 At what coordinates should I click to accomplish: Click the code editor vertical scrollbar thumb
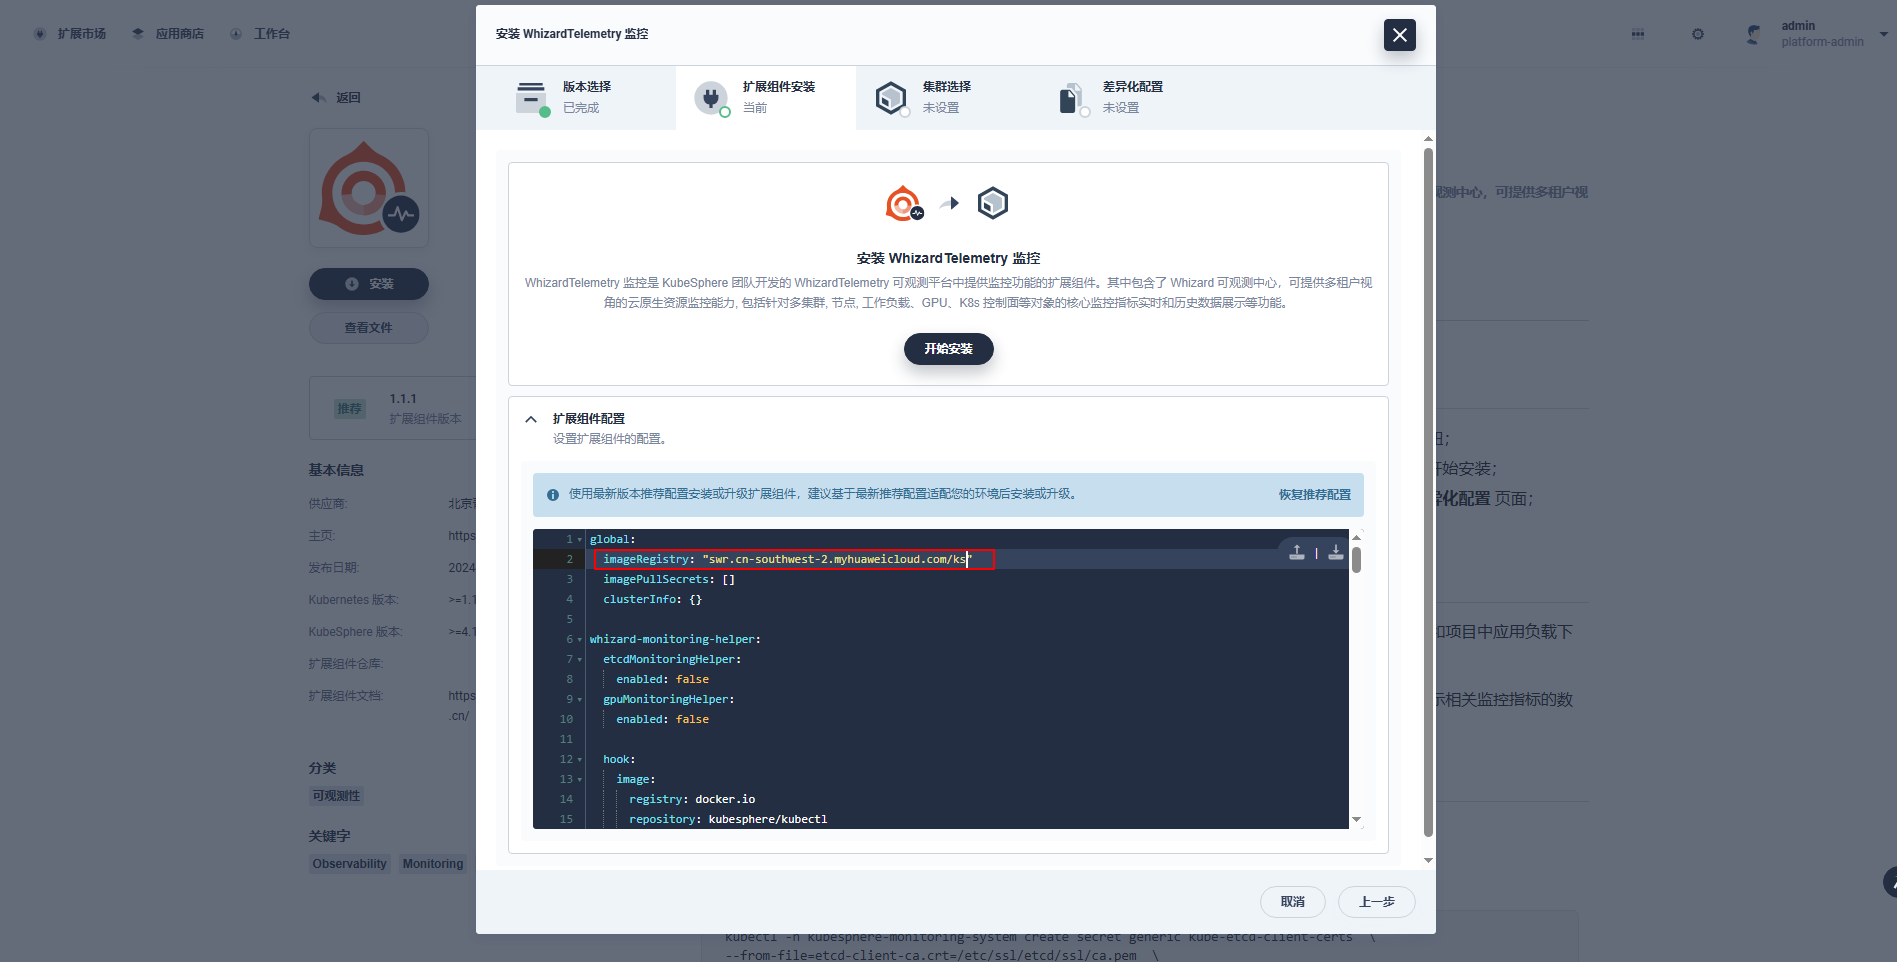(x=1356, y=560)
